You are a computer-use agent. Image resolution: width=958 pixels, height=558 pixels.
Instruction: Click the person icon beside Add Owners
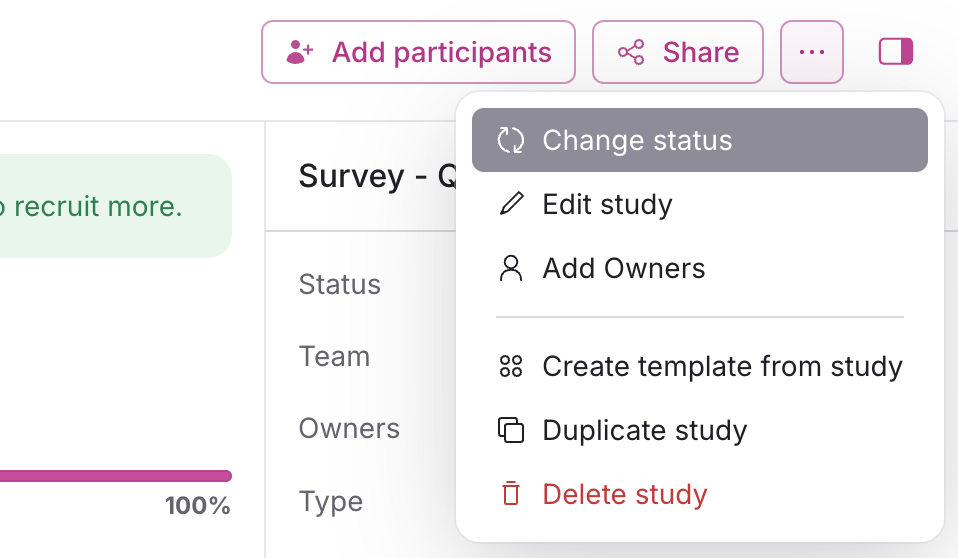click(x=511, y=269)
